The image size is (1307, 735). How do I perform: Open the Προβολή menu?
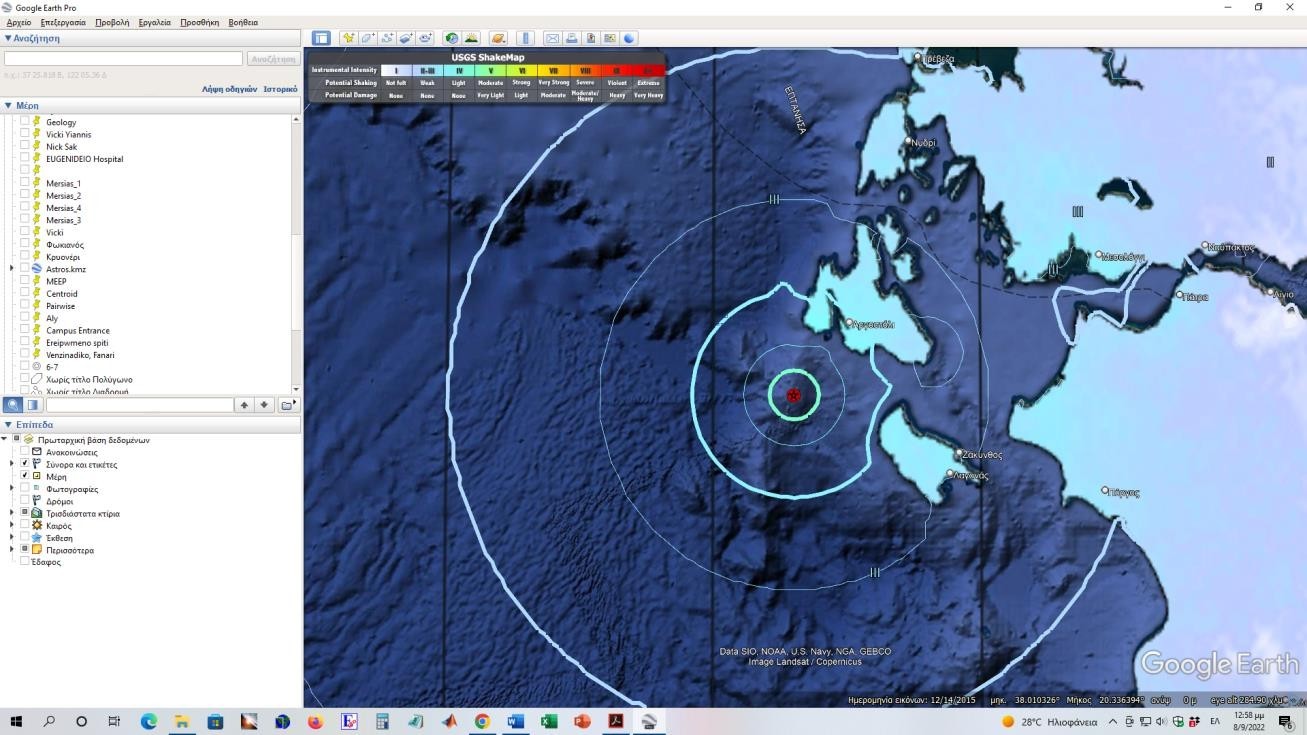(112, 22)
